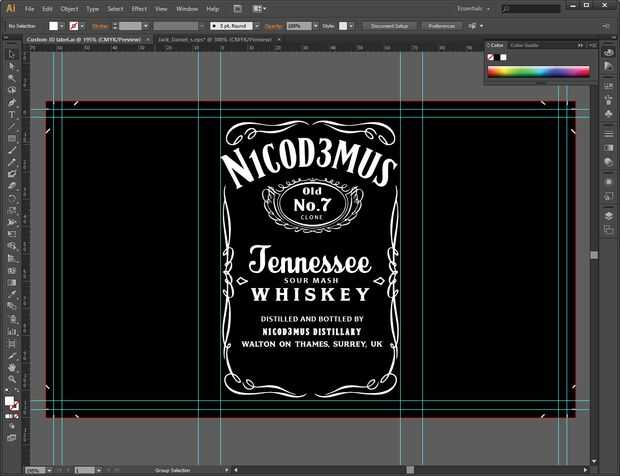Select the Lasso tool
Image resolution: width=620 pixels, height=476 pixels.
pyautogui.click(x=12, y=90)
